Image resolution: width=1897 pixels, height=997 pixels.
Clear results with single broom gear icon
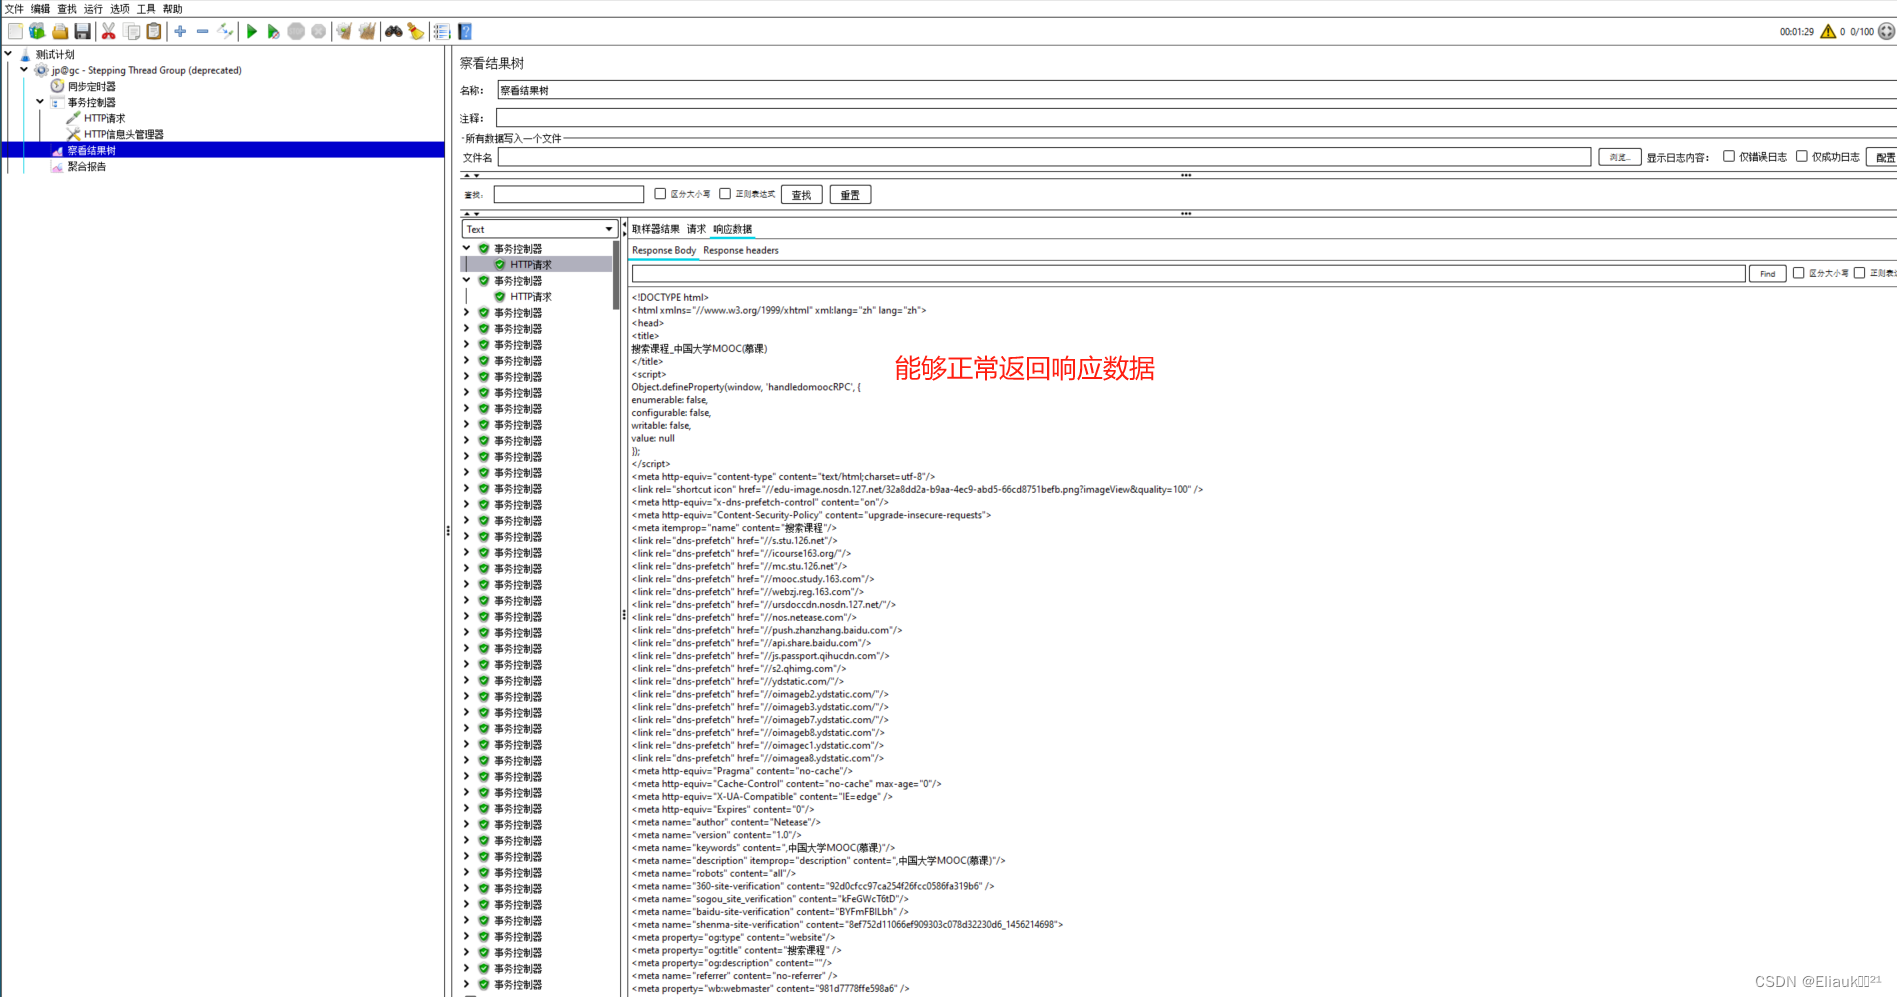pos(344,32)
